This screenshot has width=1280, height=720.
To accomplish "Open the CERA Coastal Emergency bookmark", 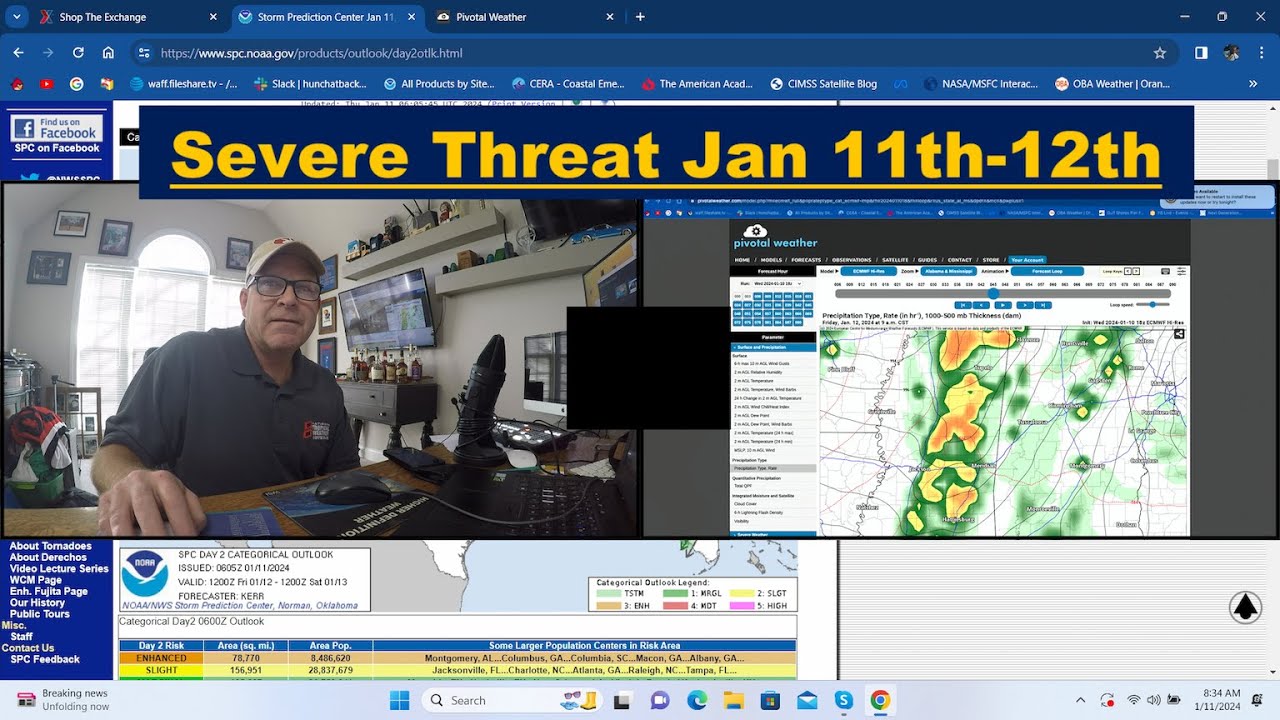I will [567, 84].
